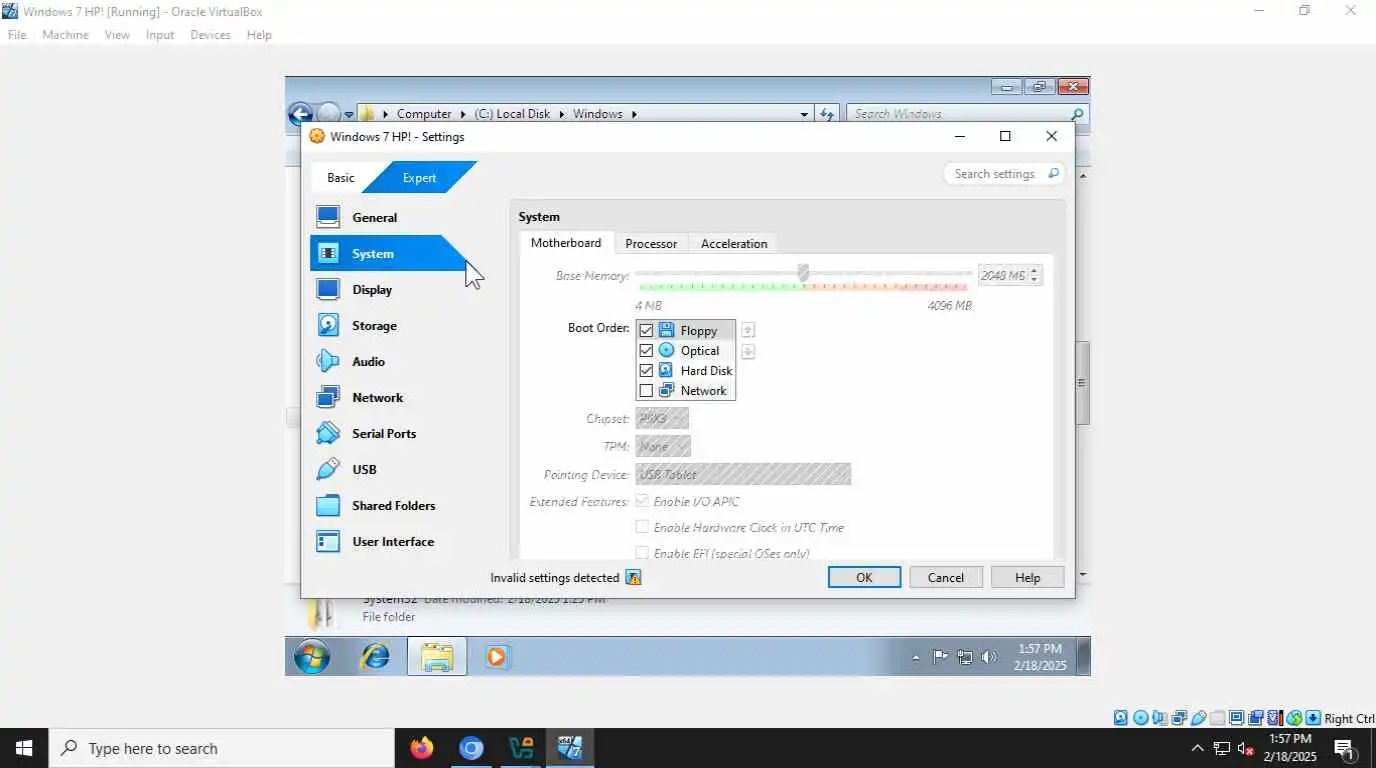Screen dimensions: 1376x768
Task: Click the Explorer back navigation button
Action: pyautogui.click(x=300, y=114)
